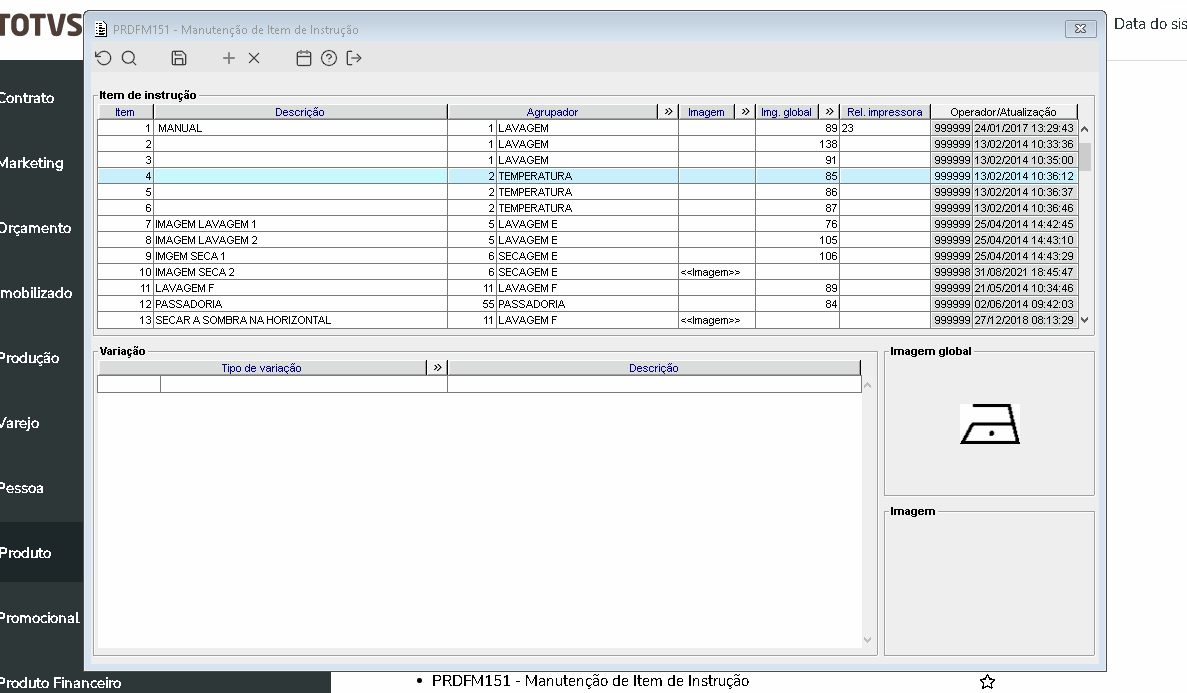The height and width of the screenshot is (693, 1187).
Task: Exit using the logout arrow icon
Action: [x=354, y=58]
